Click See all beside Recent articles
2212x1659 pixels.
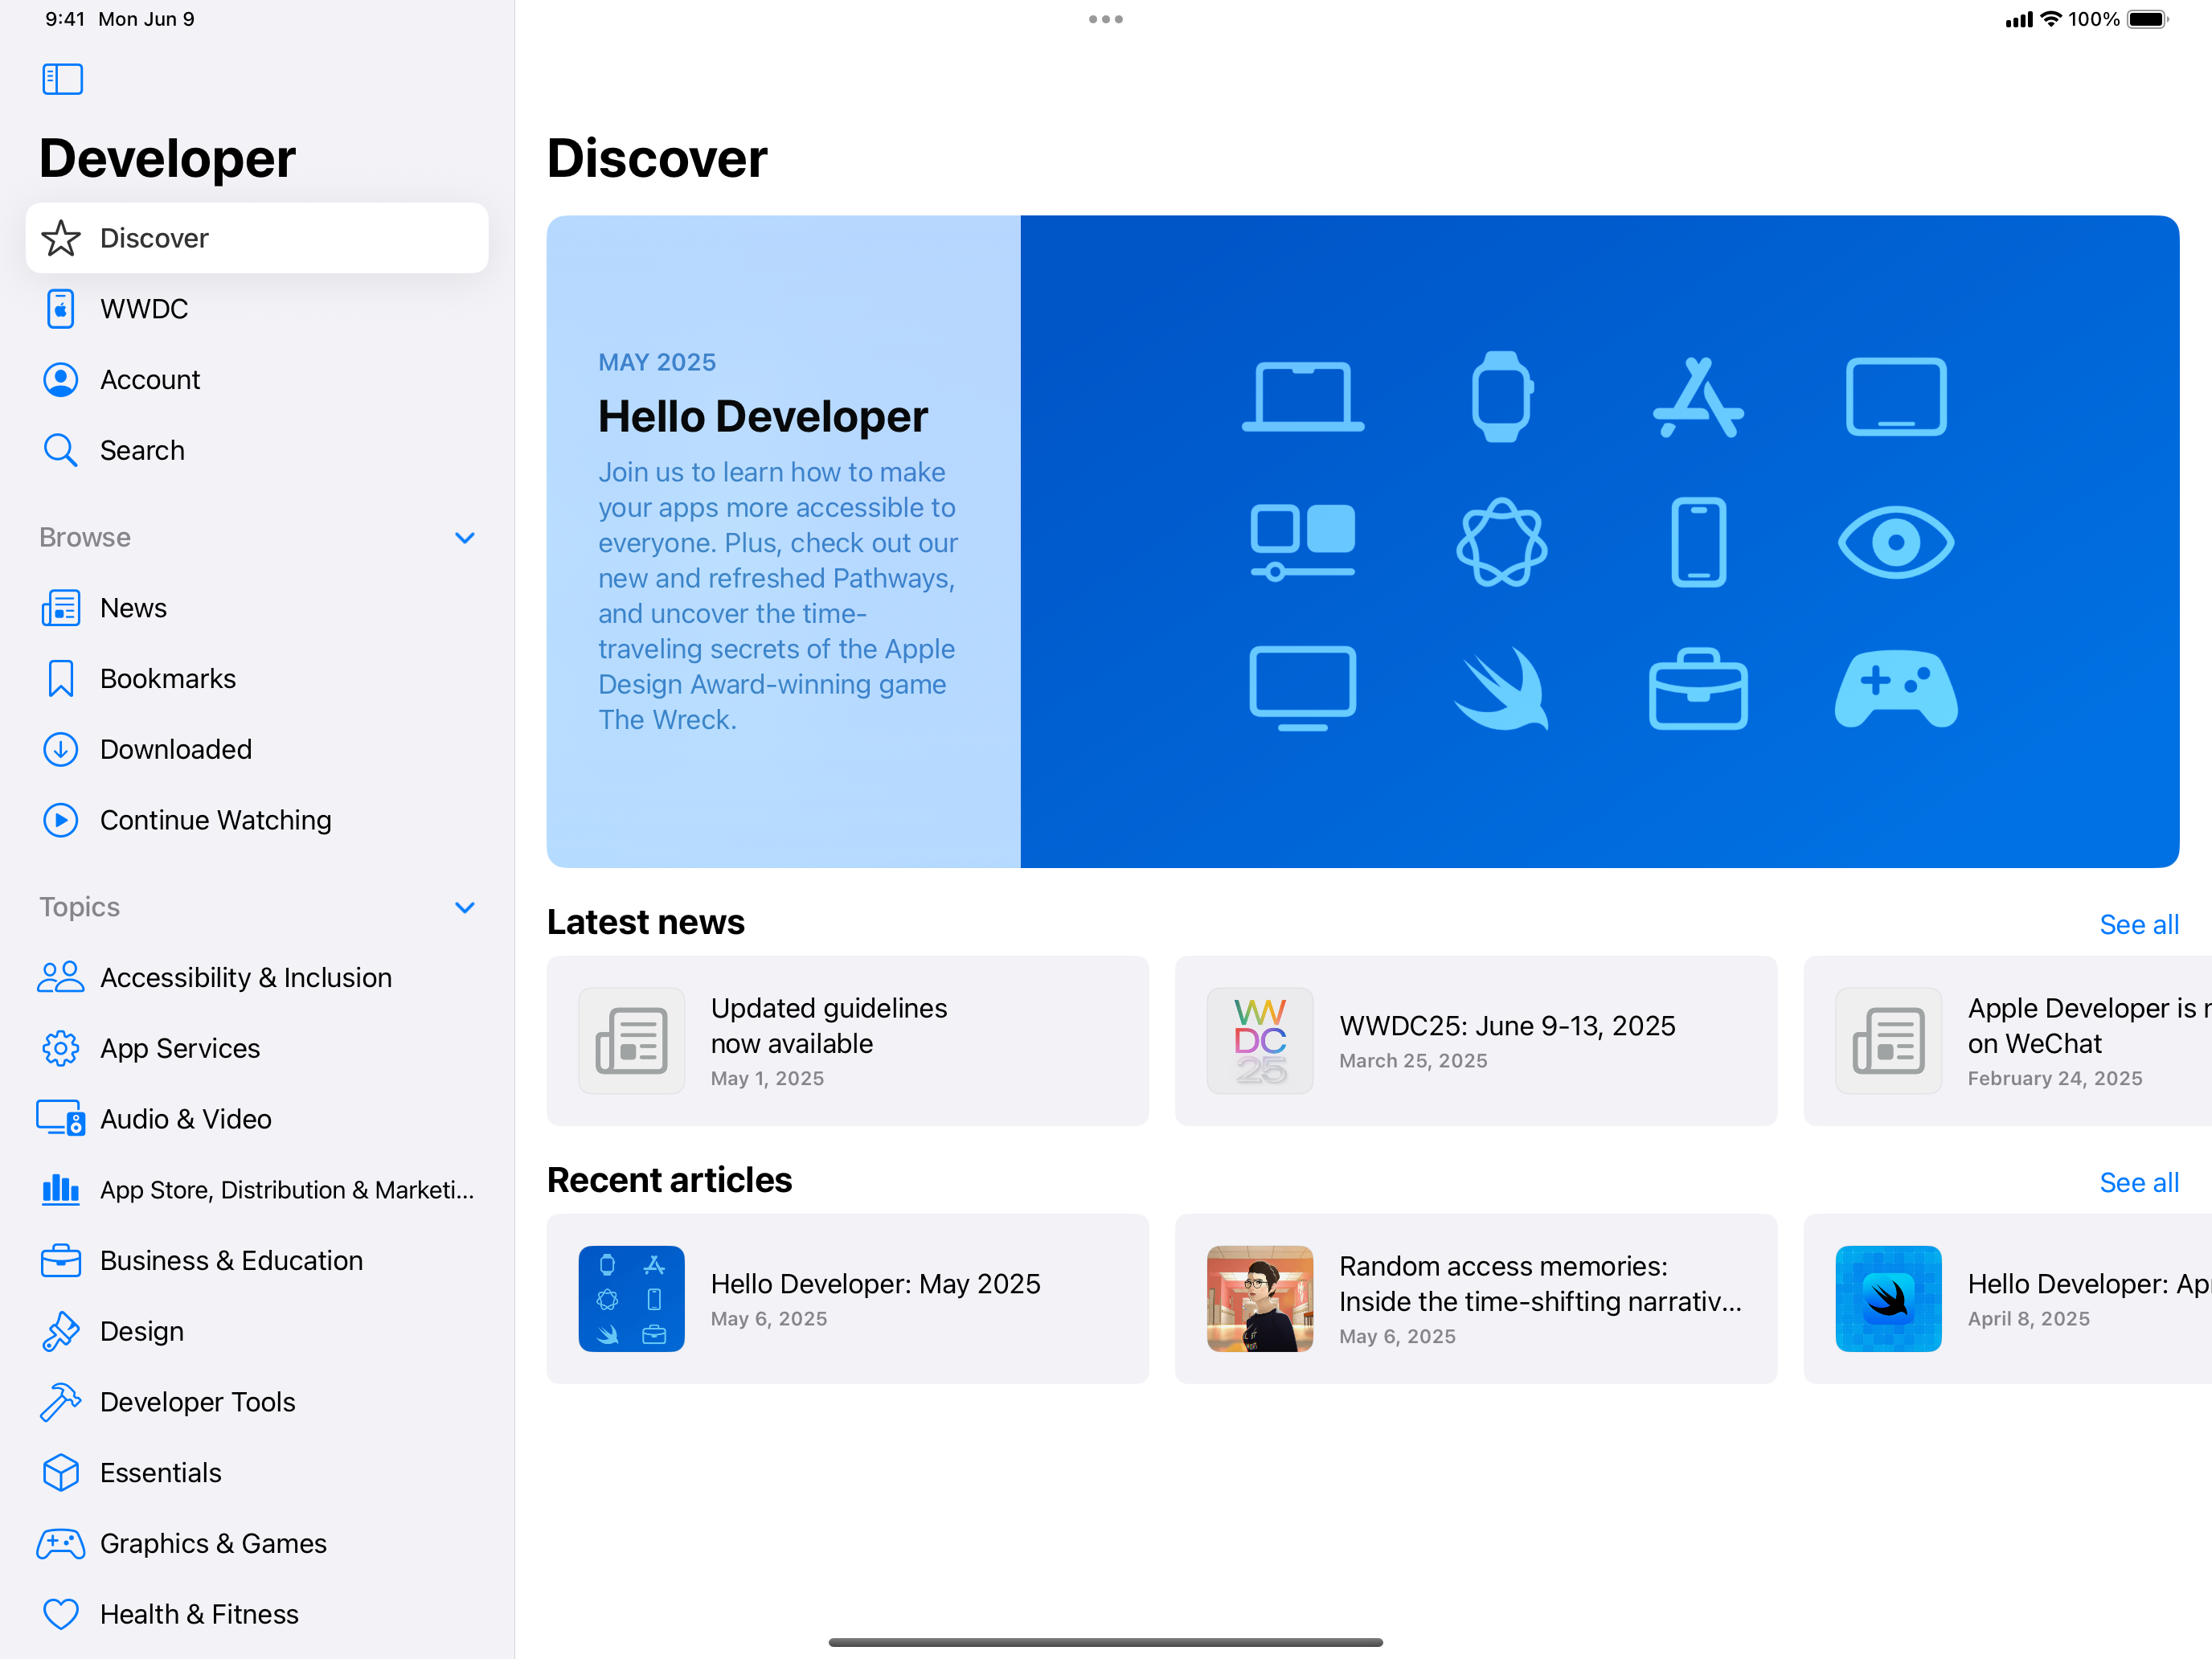click(x=2138, y=1182)
